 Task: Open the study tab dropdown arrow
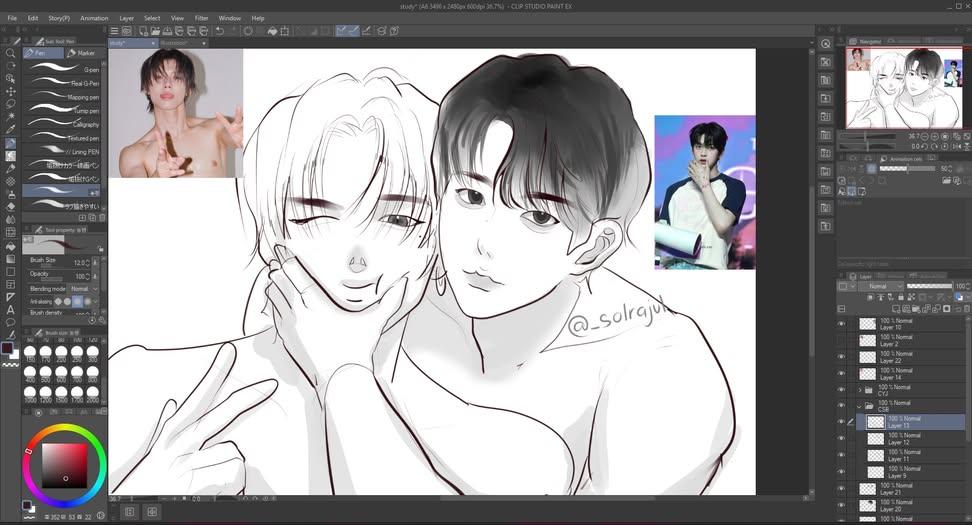point(153,43)
